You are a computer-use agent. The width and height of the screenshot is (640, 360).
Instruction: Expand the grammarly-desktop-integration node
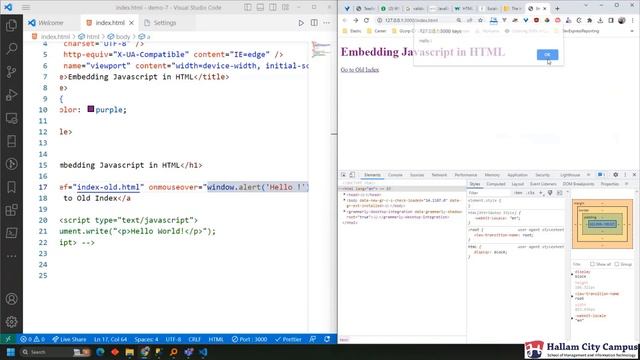point(344,211)
